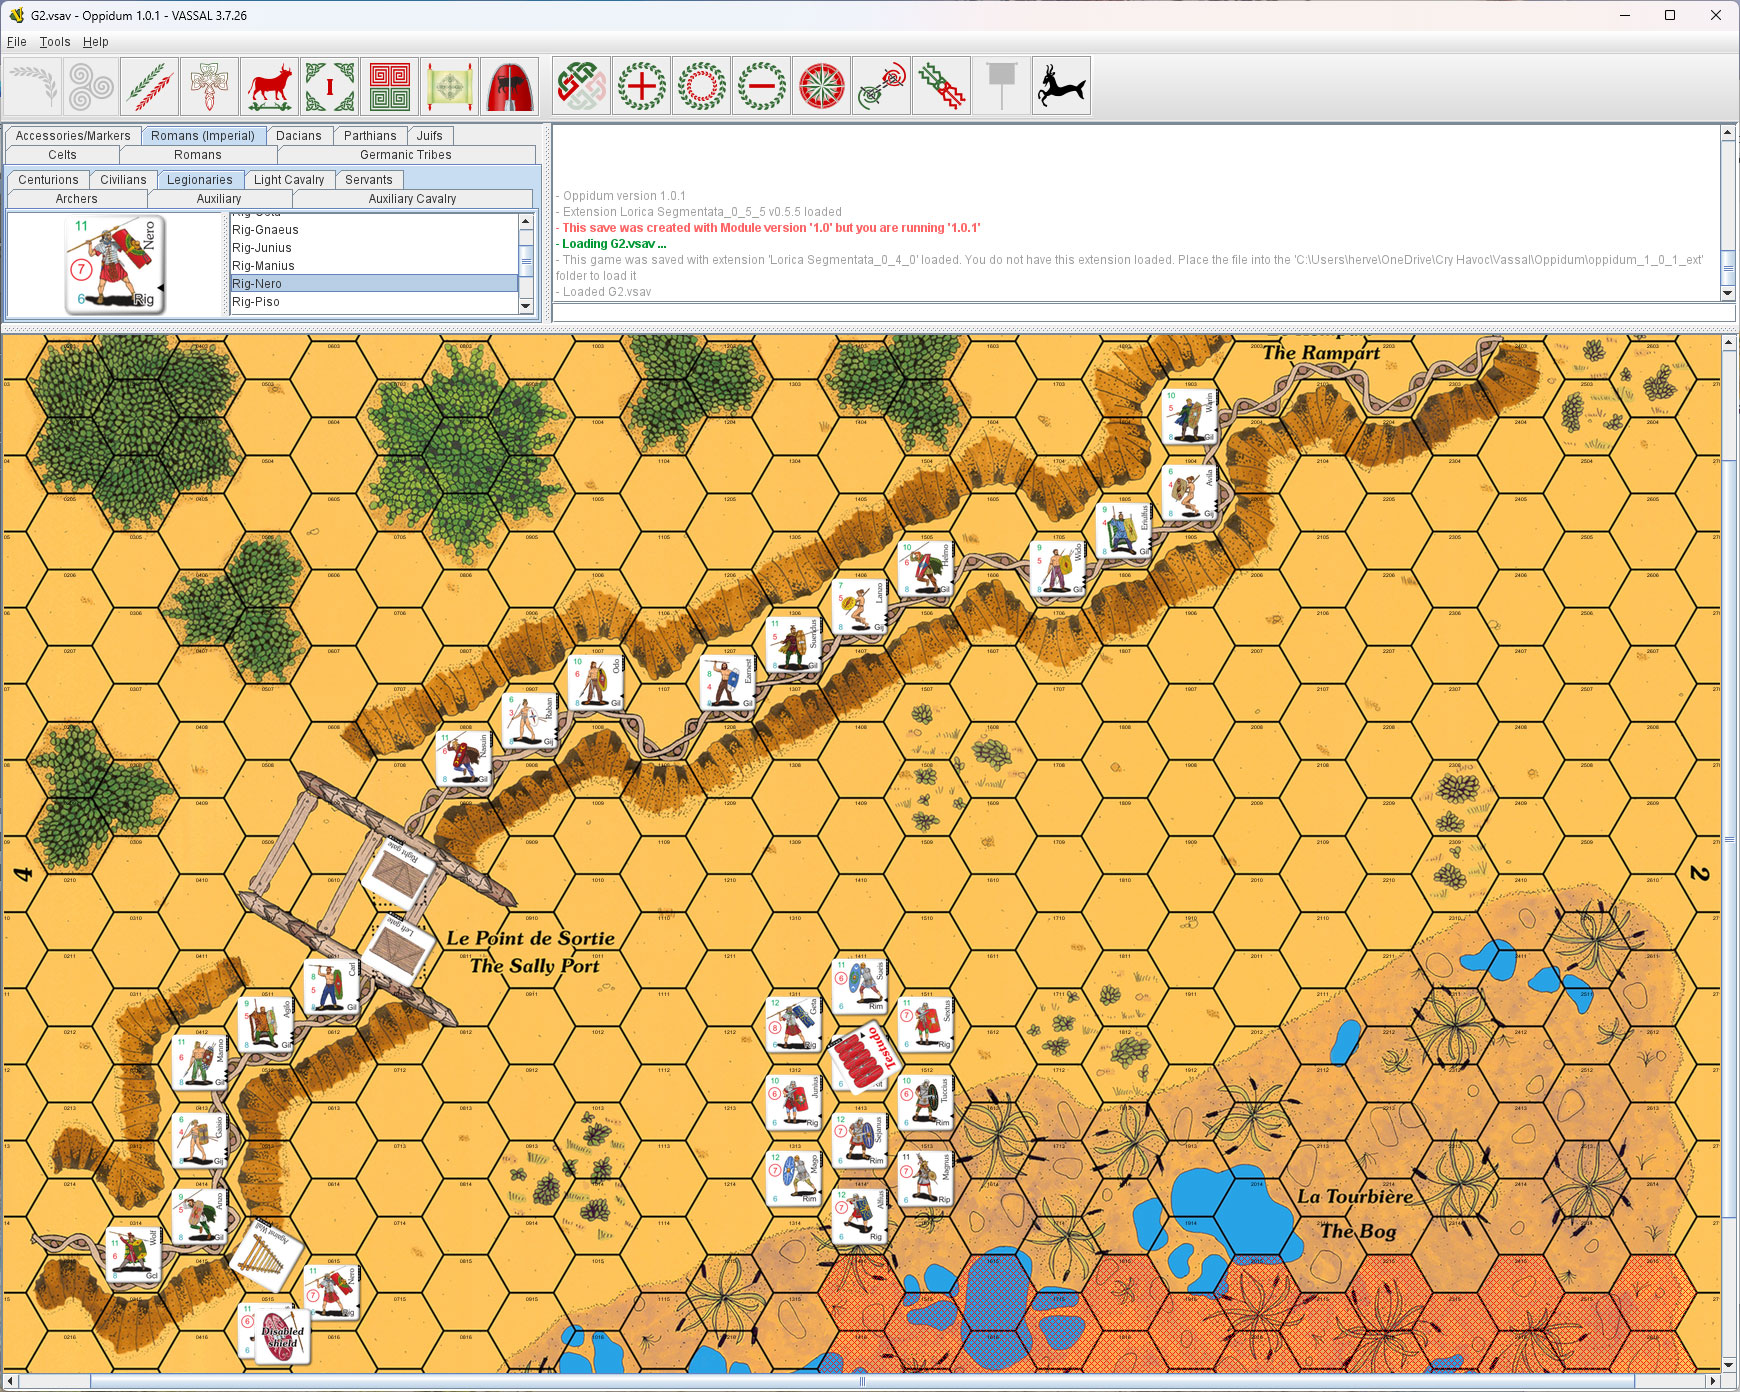The width and height of the screenshot is (1740, 1392).
Task: Click the chat log scroll-down arrow
Action: (1727, 294)
